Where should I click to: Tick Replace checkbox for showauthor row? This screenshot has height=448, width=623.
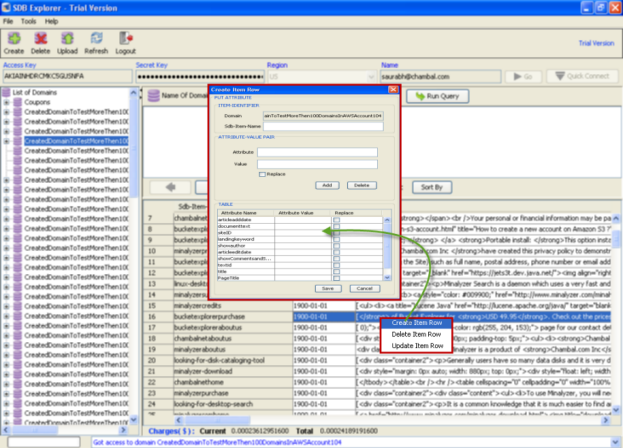(x=337, y=246)
